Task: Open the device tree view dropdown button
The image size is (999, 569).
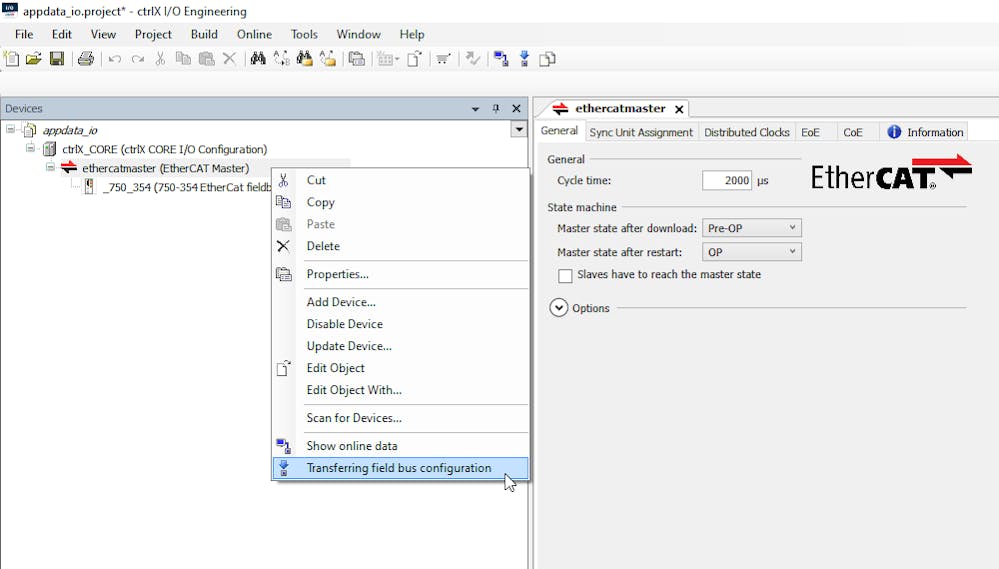Action: coord(519,129)
